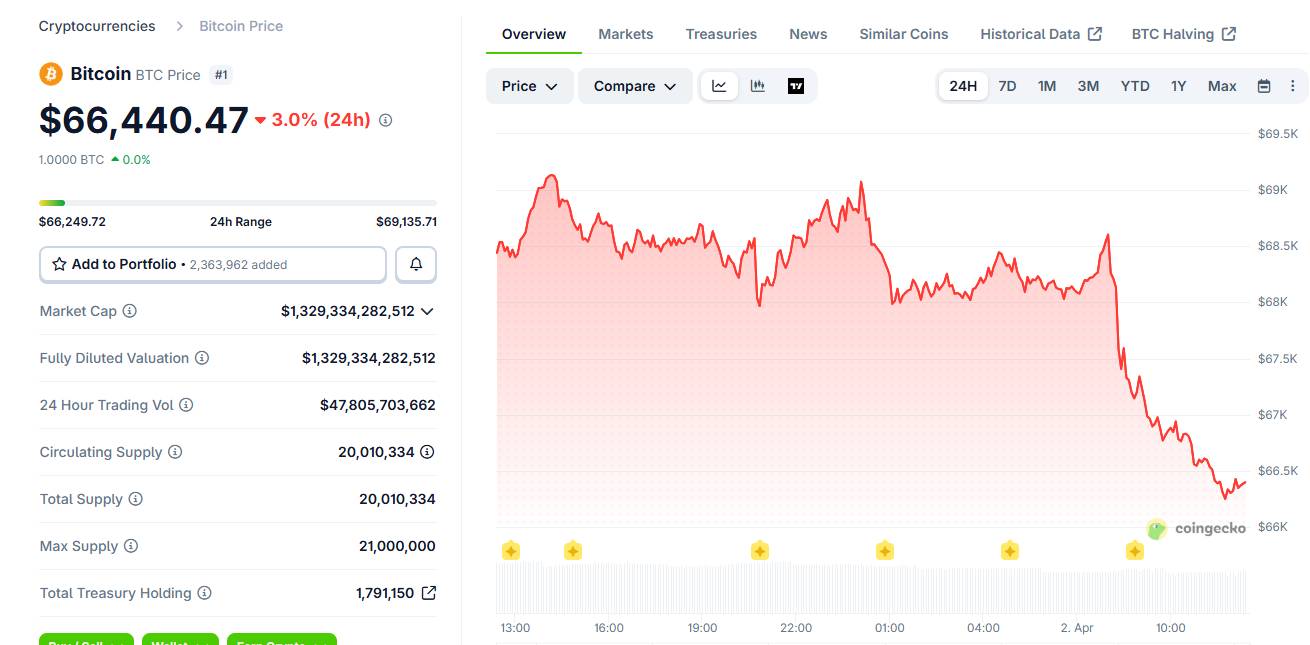Open Historical Data via its external link icon
The image size is (1310, 645).
1096,32
